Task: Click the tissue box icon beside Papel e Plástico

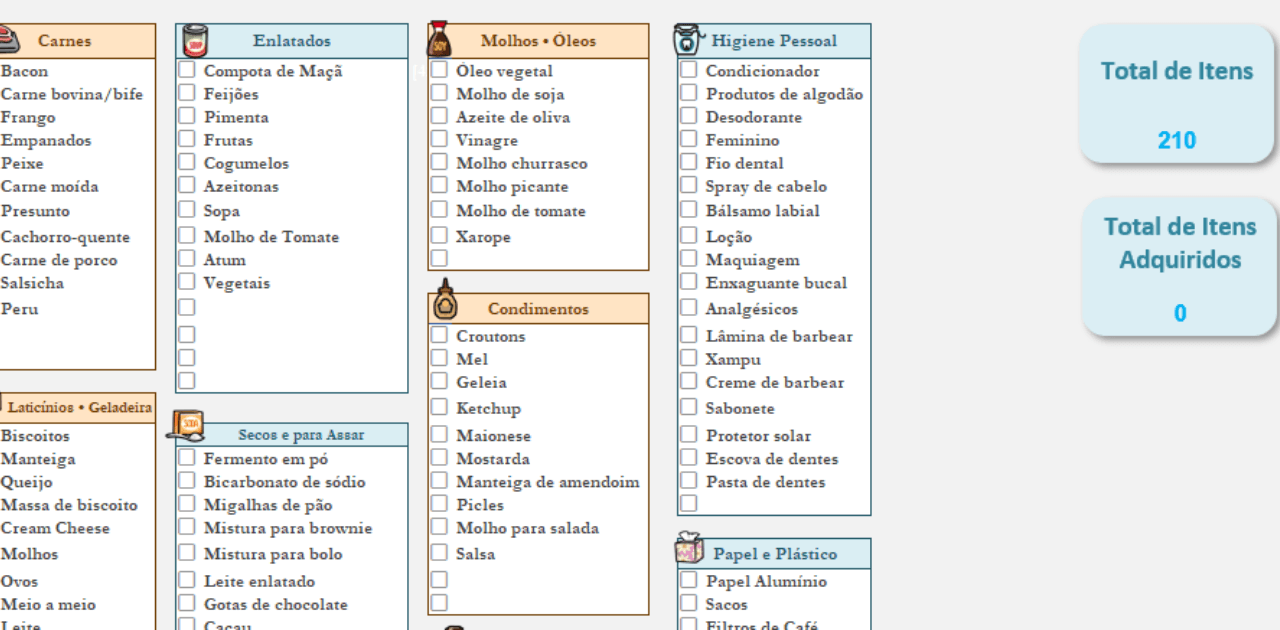Action: pos(688,549)
